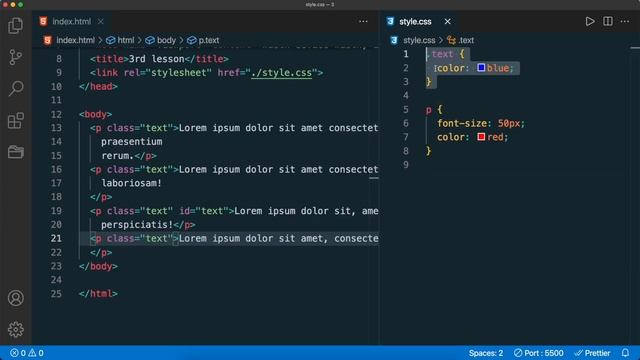Image resolution: width=640 pixels, height=360 pixels.
Task: Open the notifications bell in the status bar
Action: (x=625, y=353)
